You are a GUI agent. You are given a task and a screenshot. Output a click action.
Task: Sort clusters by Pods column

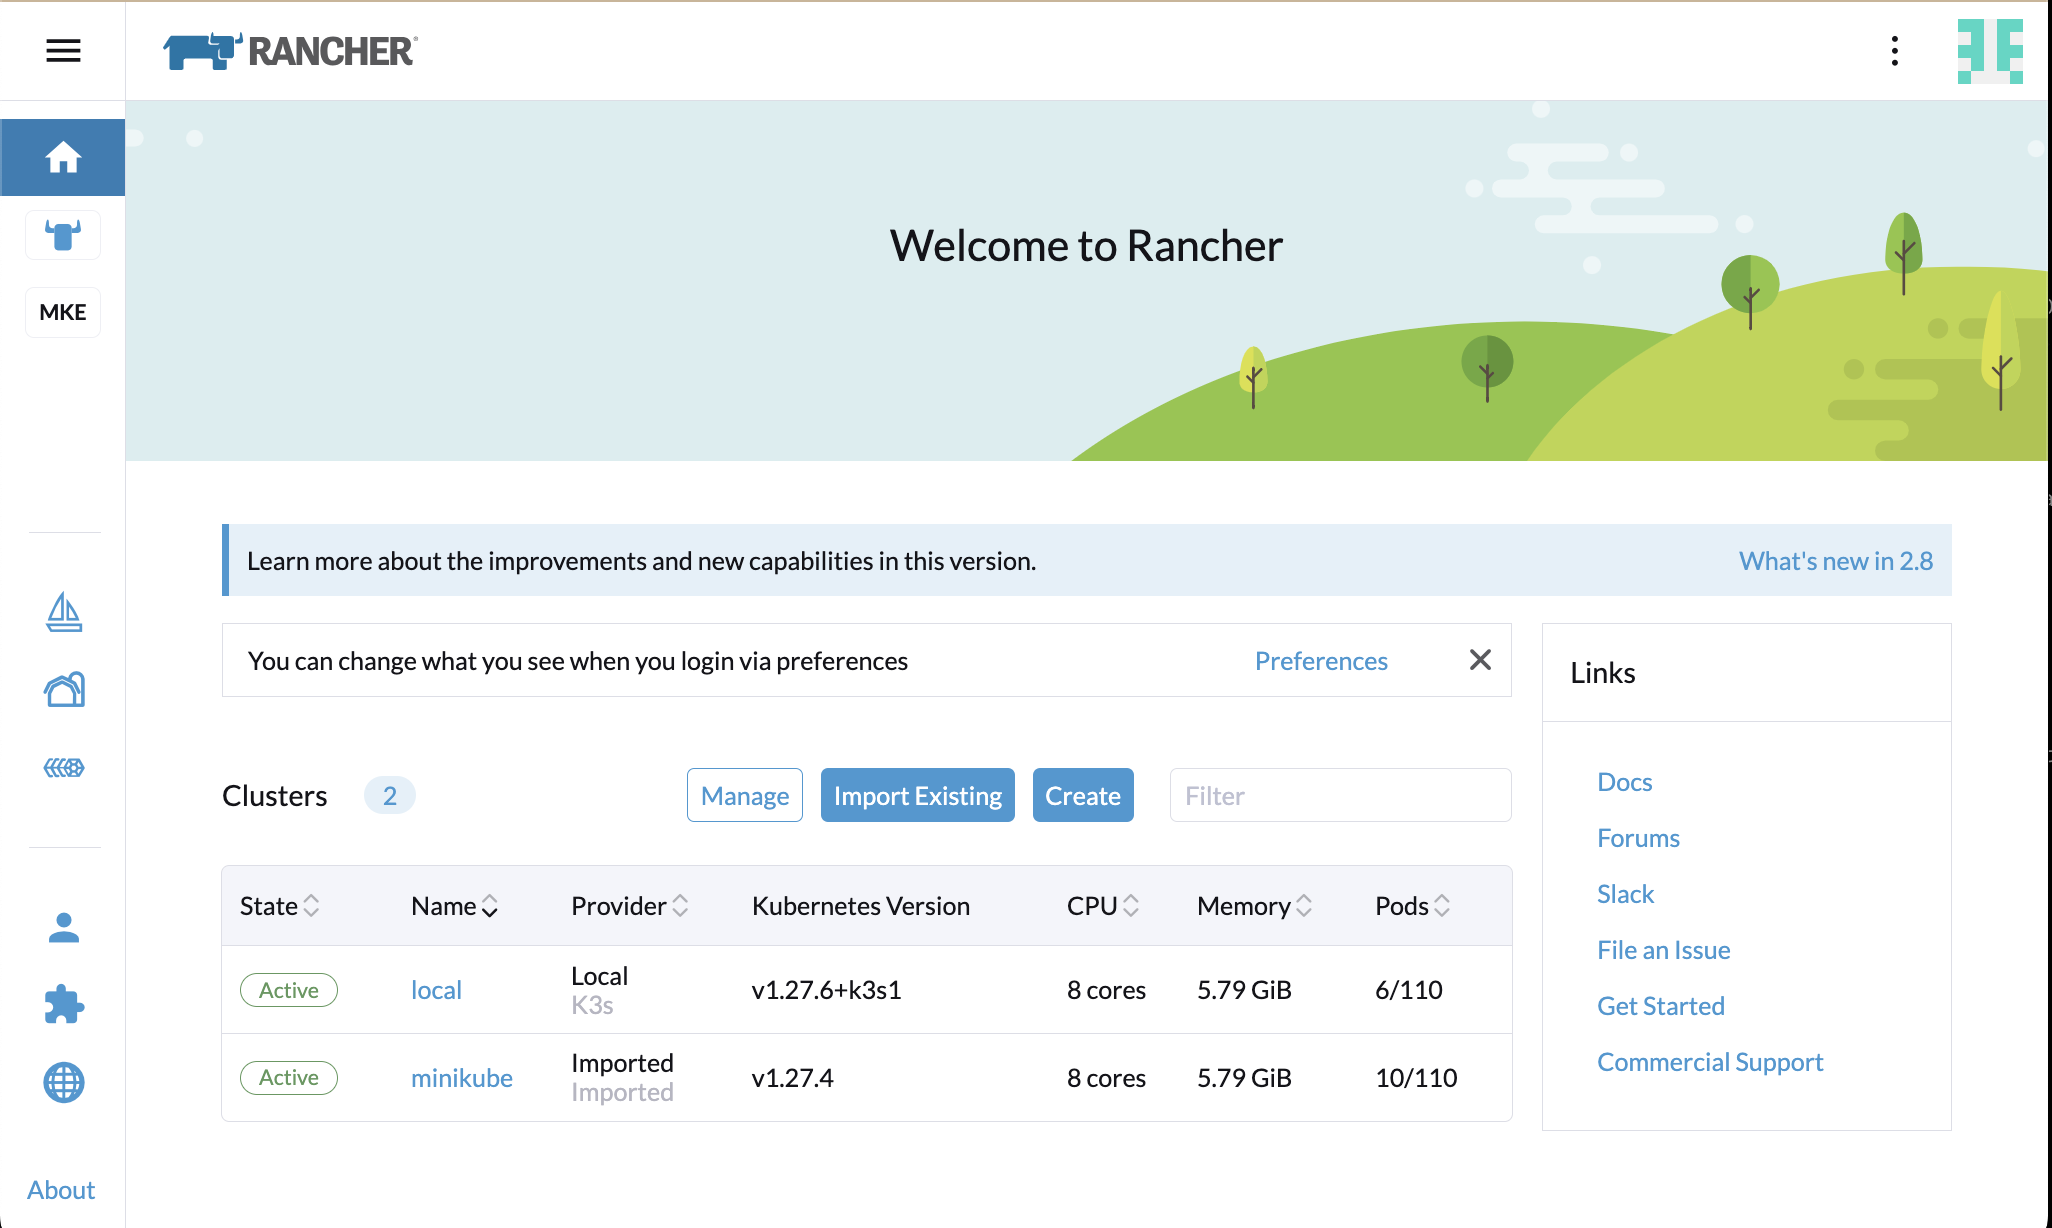[x=1413, y=906]
